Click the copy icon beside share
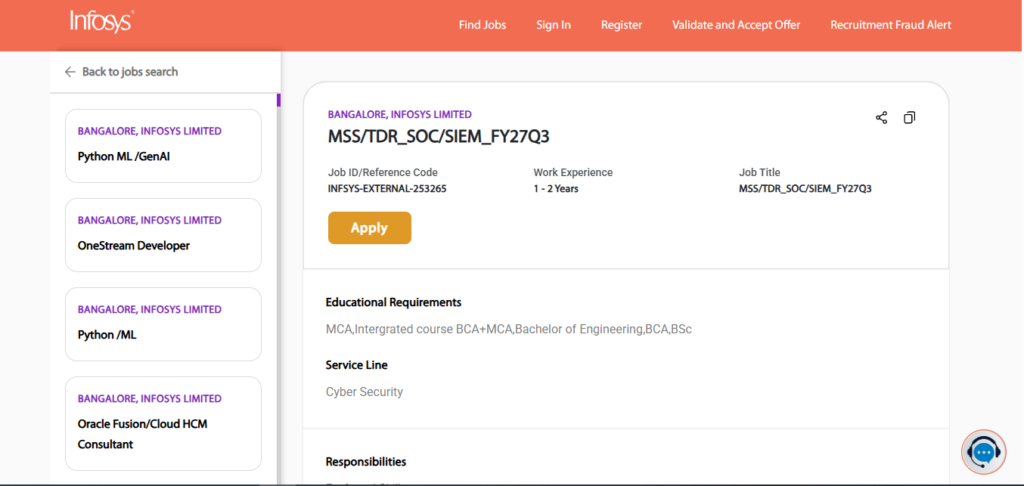The image size is (1024, 486). 909,118
